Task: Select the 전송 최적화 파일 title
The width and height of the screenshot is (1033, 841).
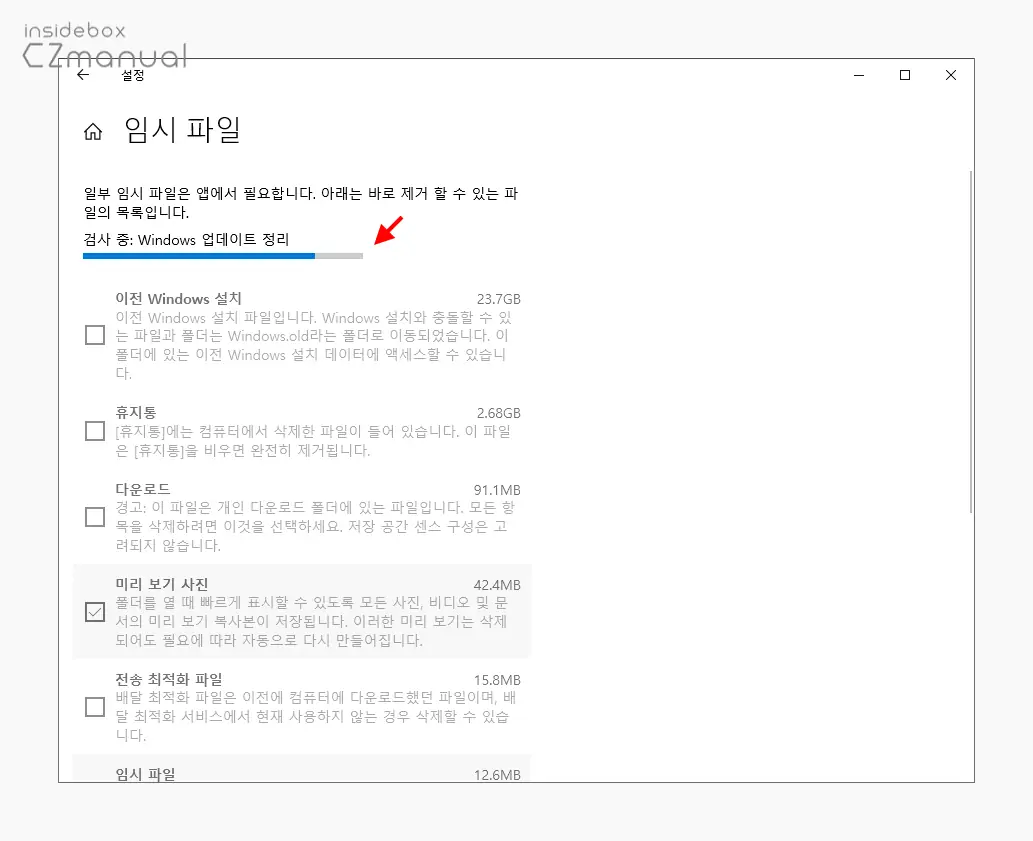Action: coord(169,678)
